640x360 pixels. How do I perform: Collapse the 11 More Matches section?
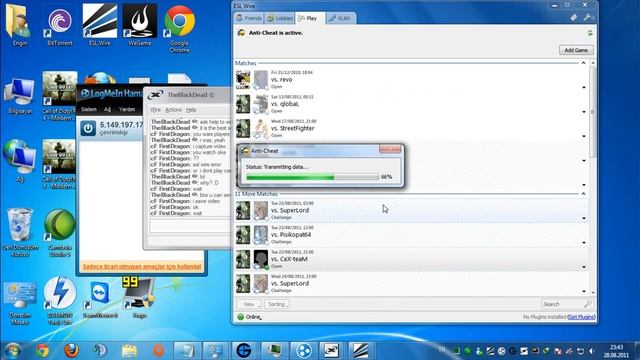click(x=583, y=193)
